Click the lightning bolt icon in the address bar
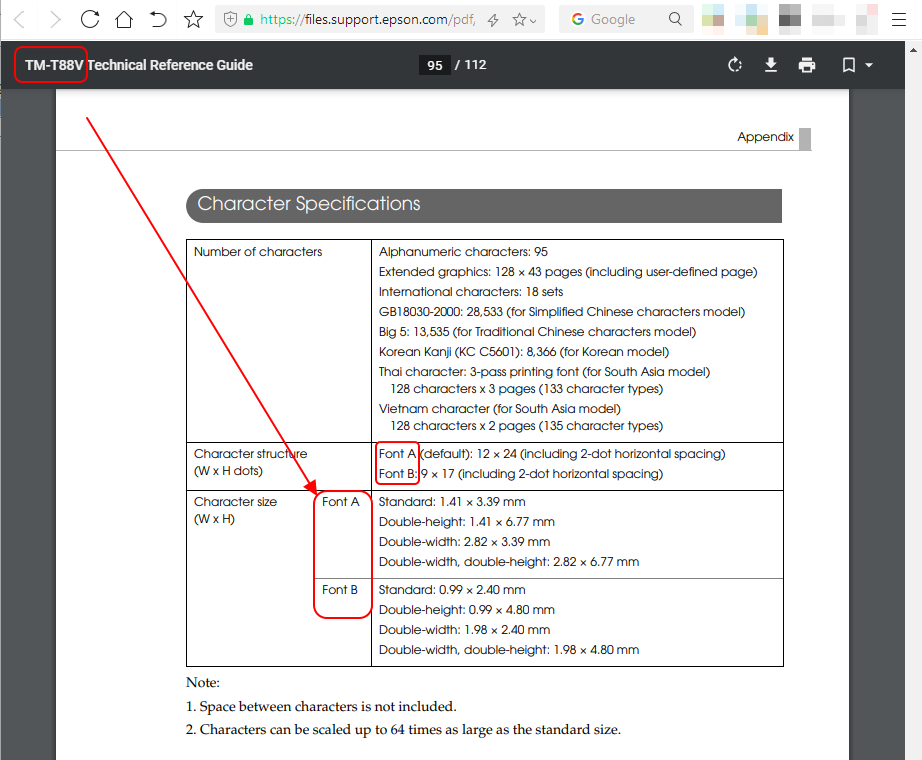 pyautogui.click(x=493, y=20)
